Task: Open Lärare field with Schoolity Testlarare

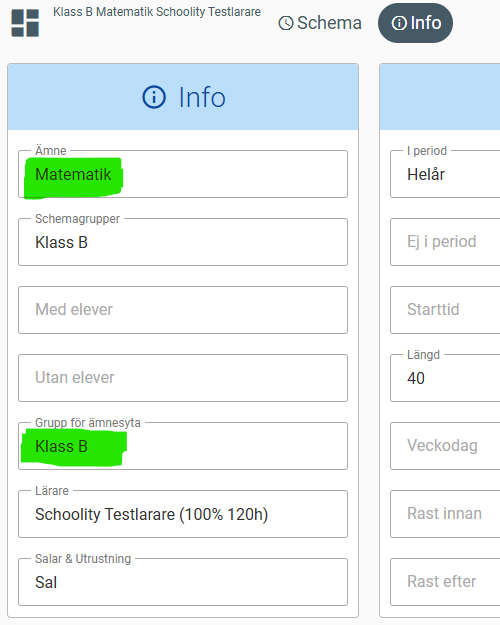Action: coord(183,514)
